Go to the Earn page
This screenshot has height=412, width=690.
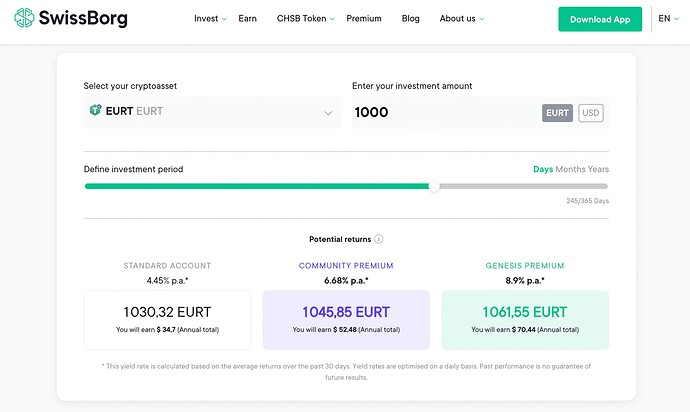point(247,18)
